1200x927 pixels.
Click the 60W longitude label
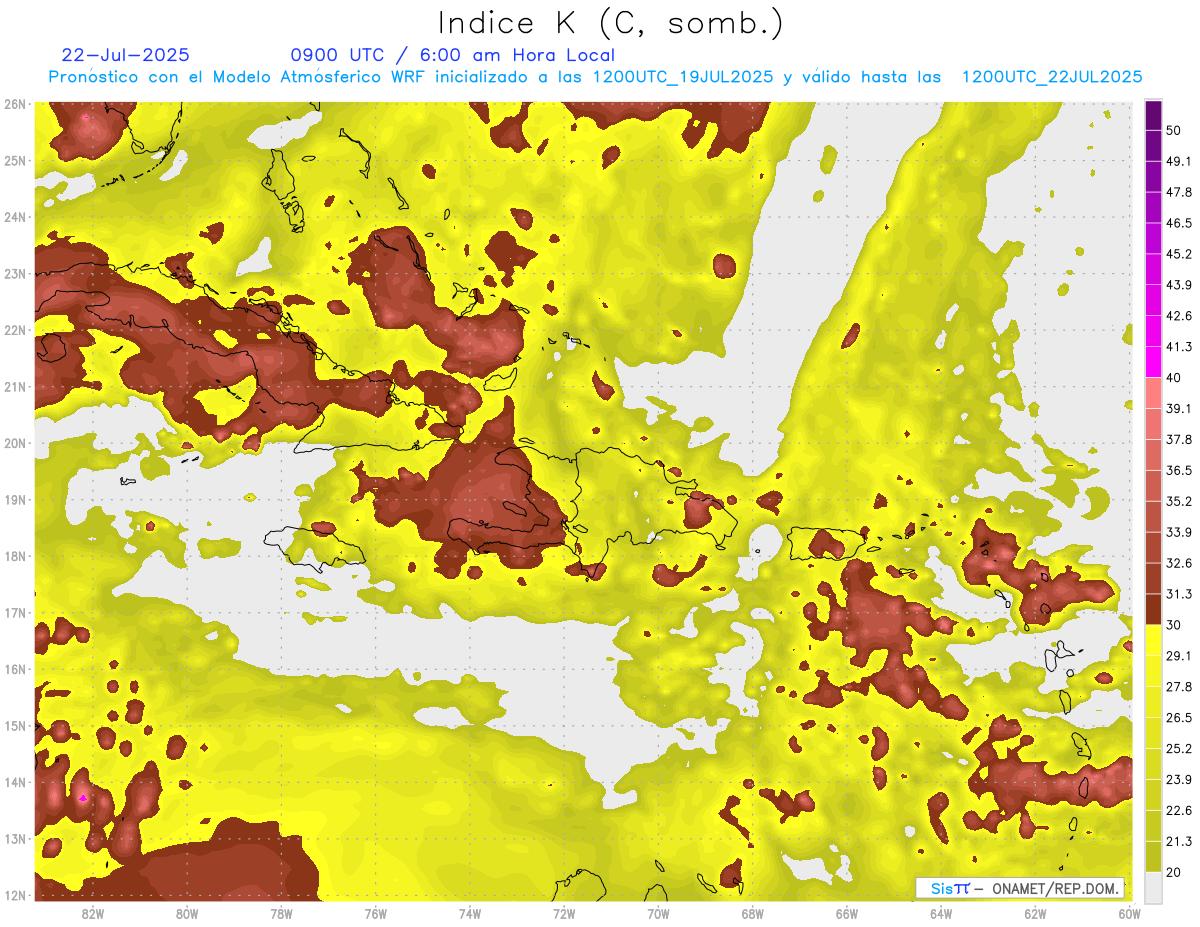[1129, 913]
